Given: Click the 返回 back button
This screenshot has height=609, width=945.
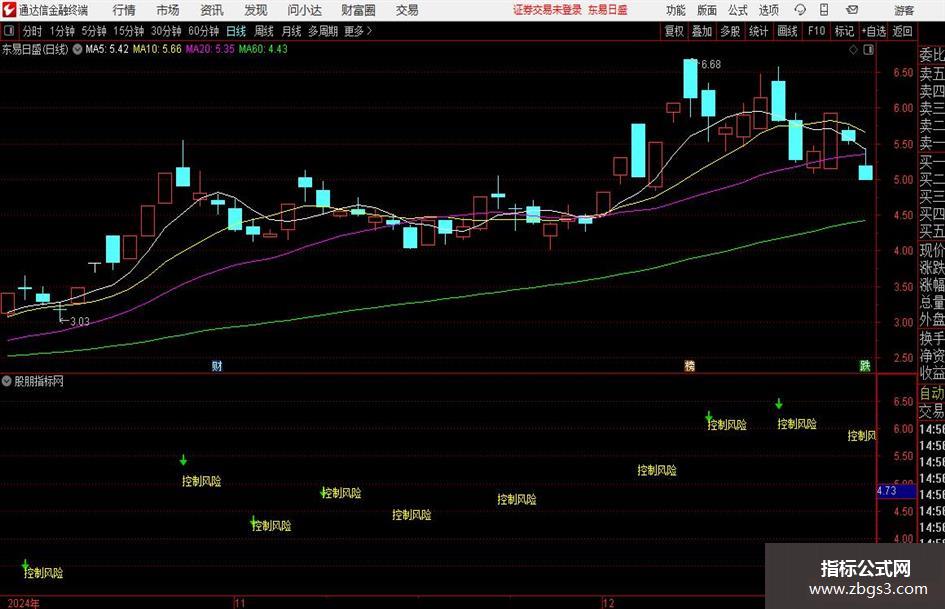Looking at the screenshot, I should tap(902, 31).
